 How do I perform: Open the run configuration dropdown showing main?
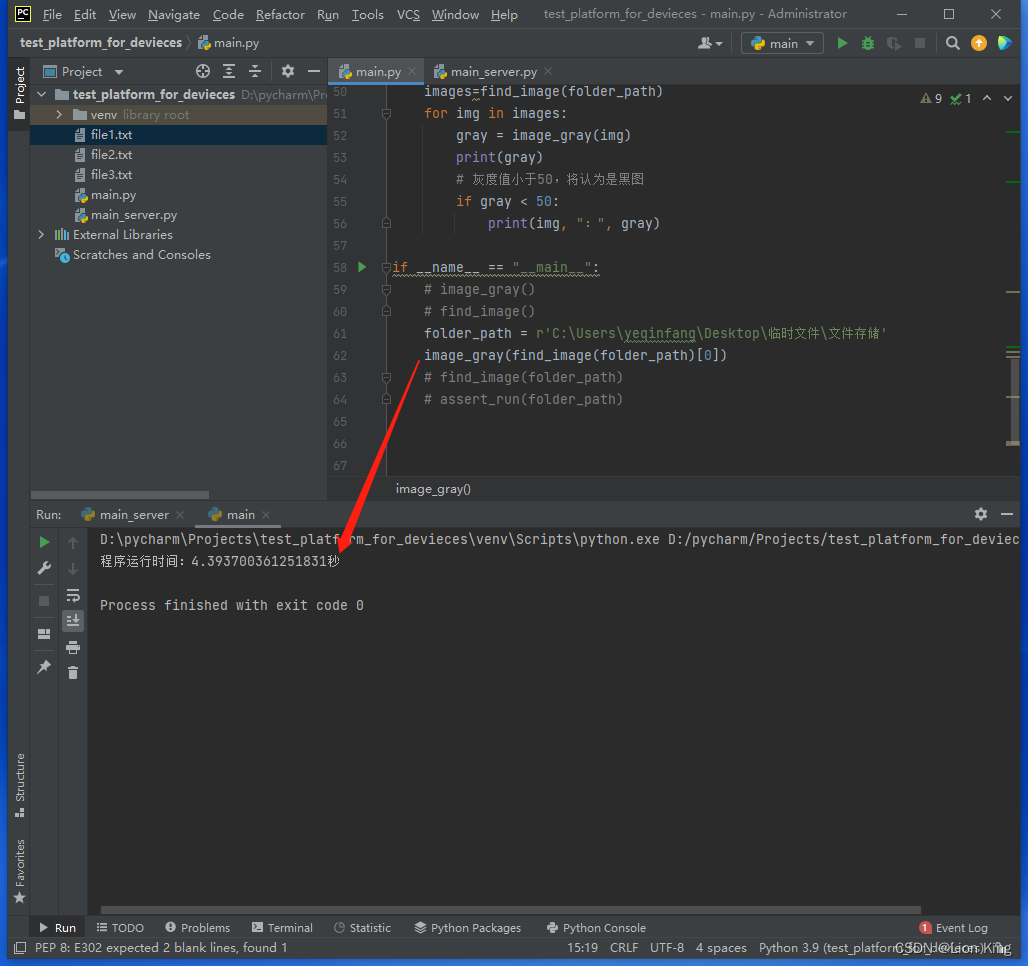tap(781, 44)
